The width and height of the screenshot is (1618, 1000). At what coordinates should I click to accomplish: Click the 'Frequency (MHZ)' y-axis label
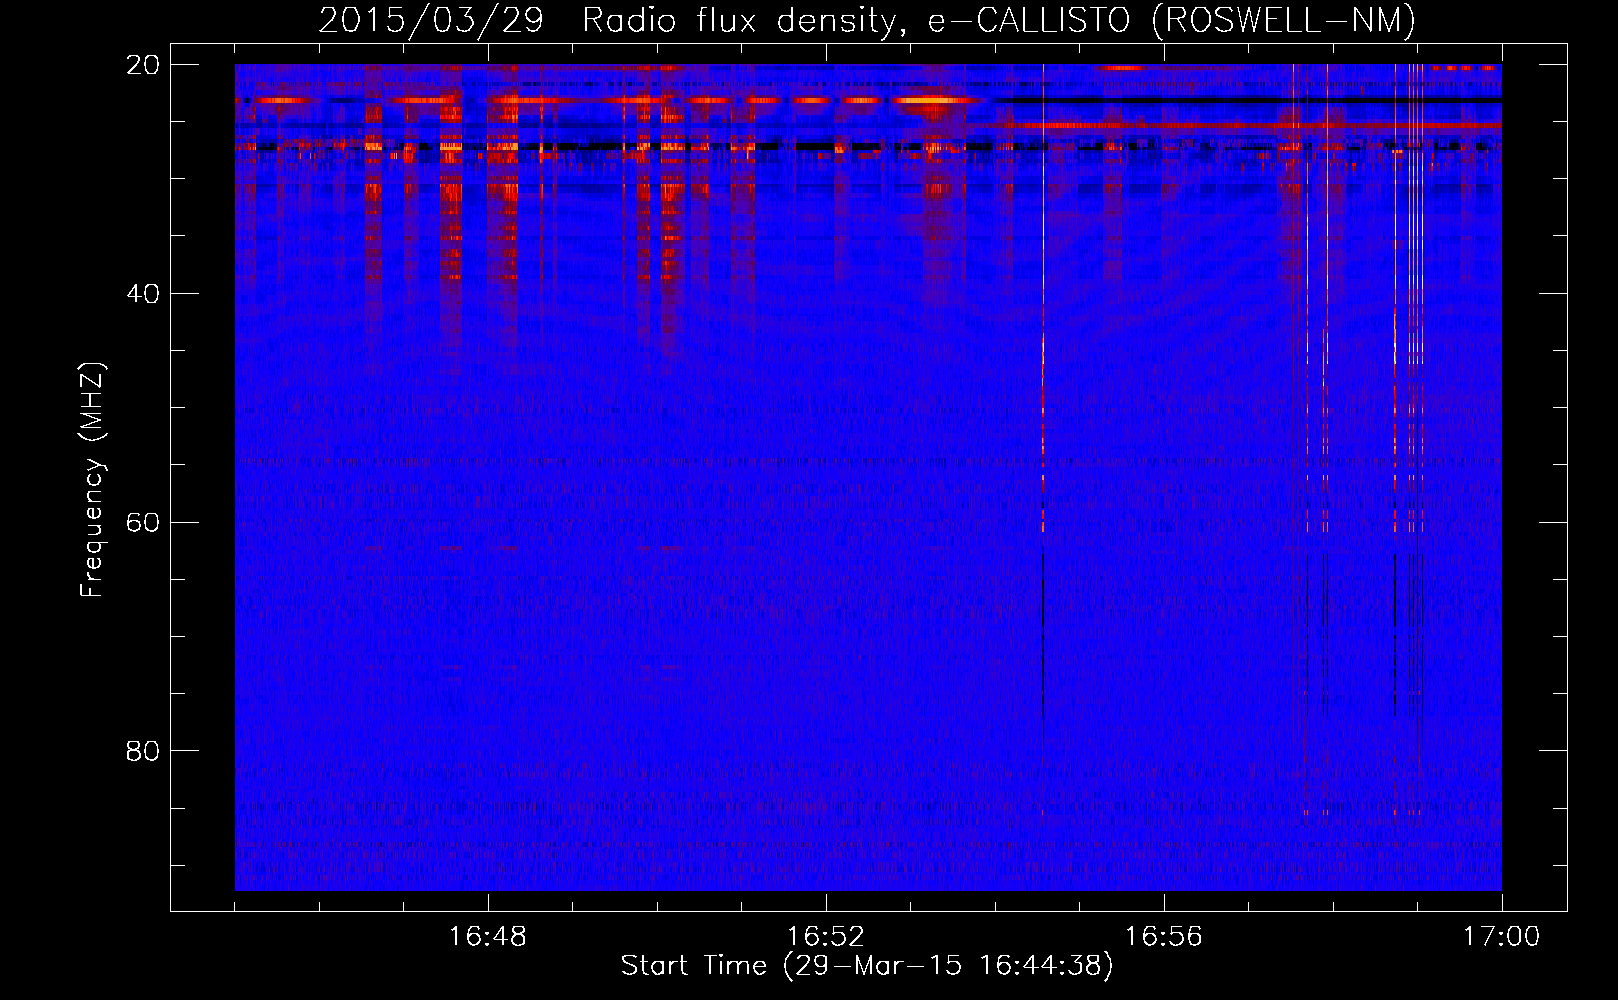pyautogui.click(x=92, y=480)
